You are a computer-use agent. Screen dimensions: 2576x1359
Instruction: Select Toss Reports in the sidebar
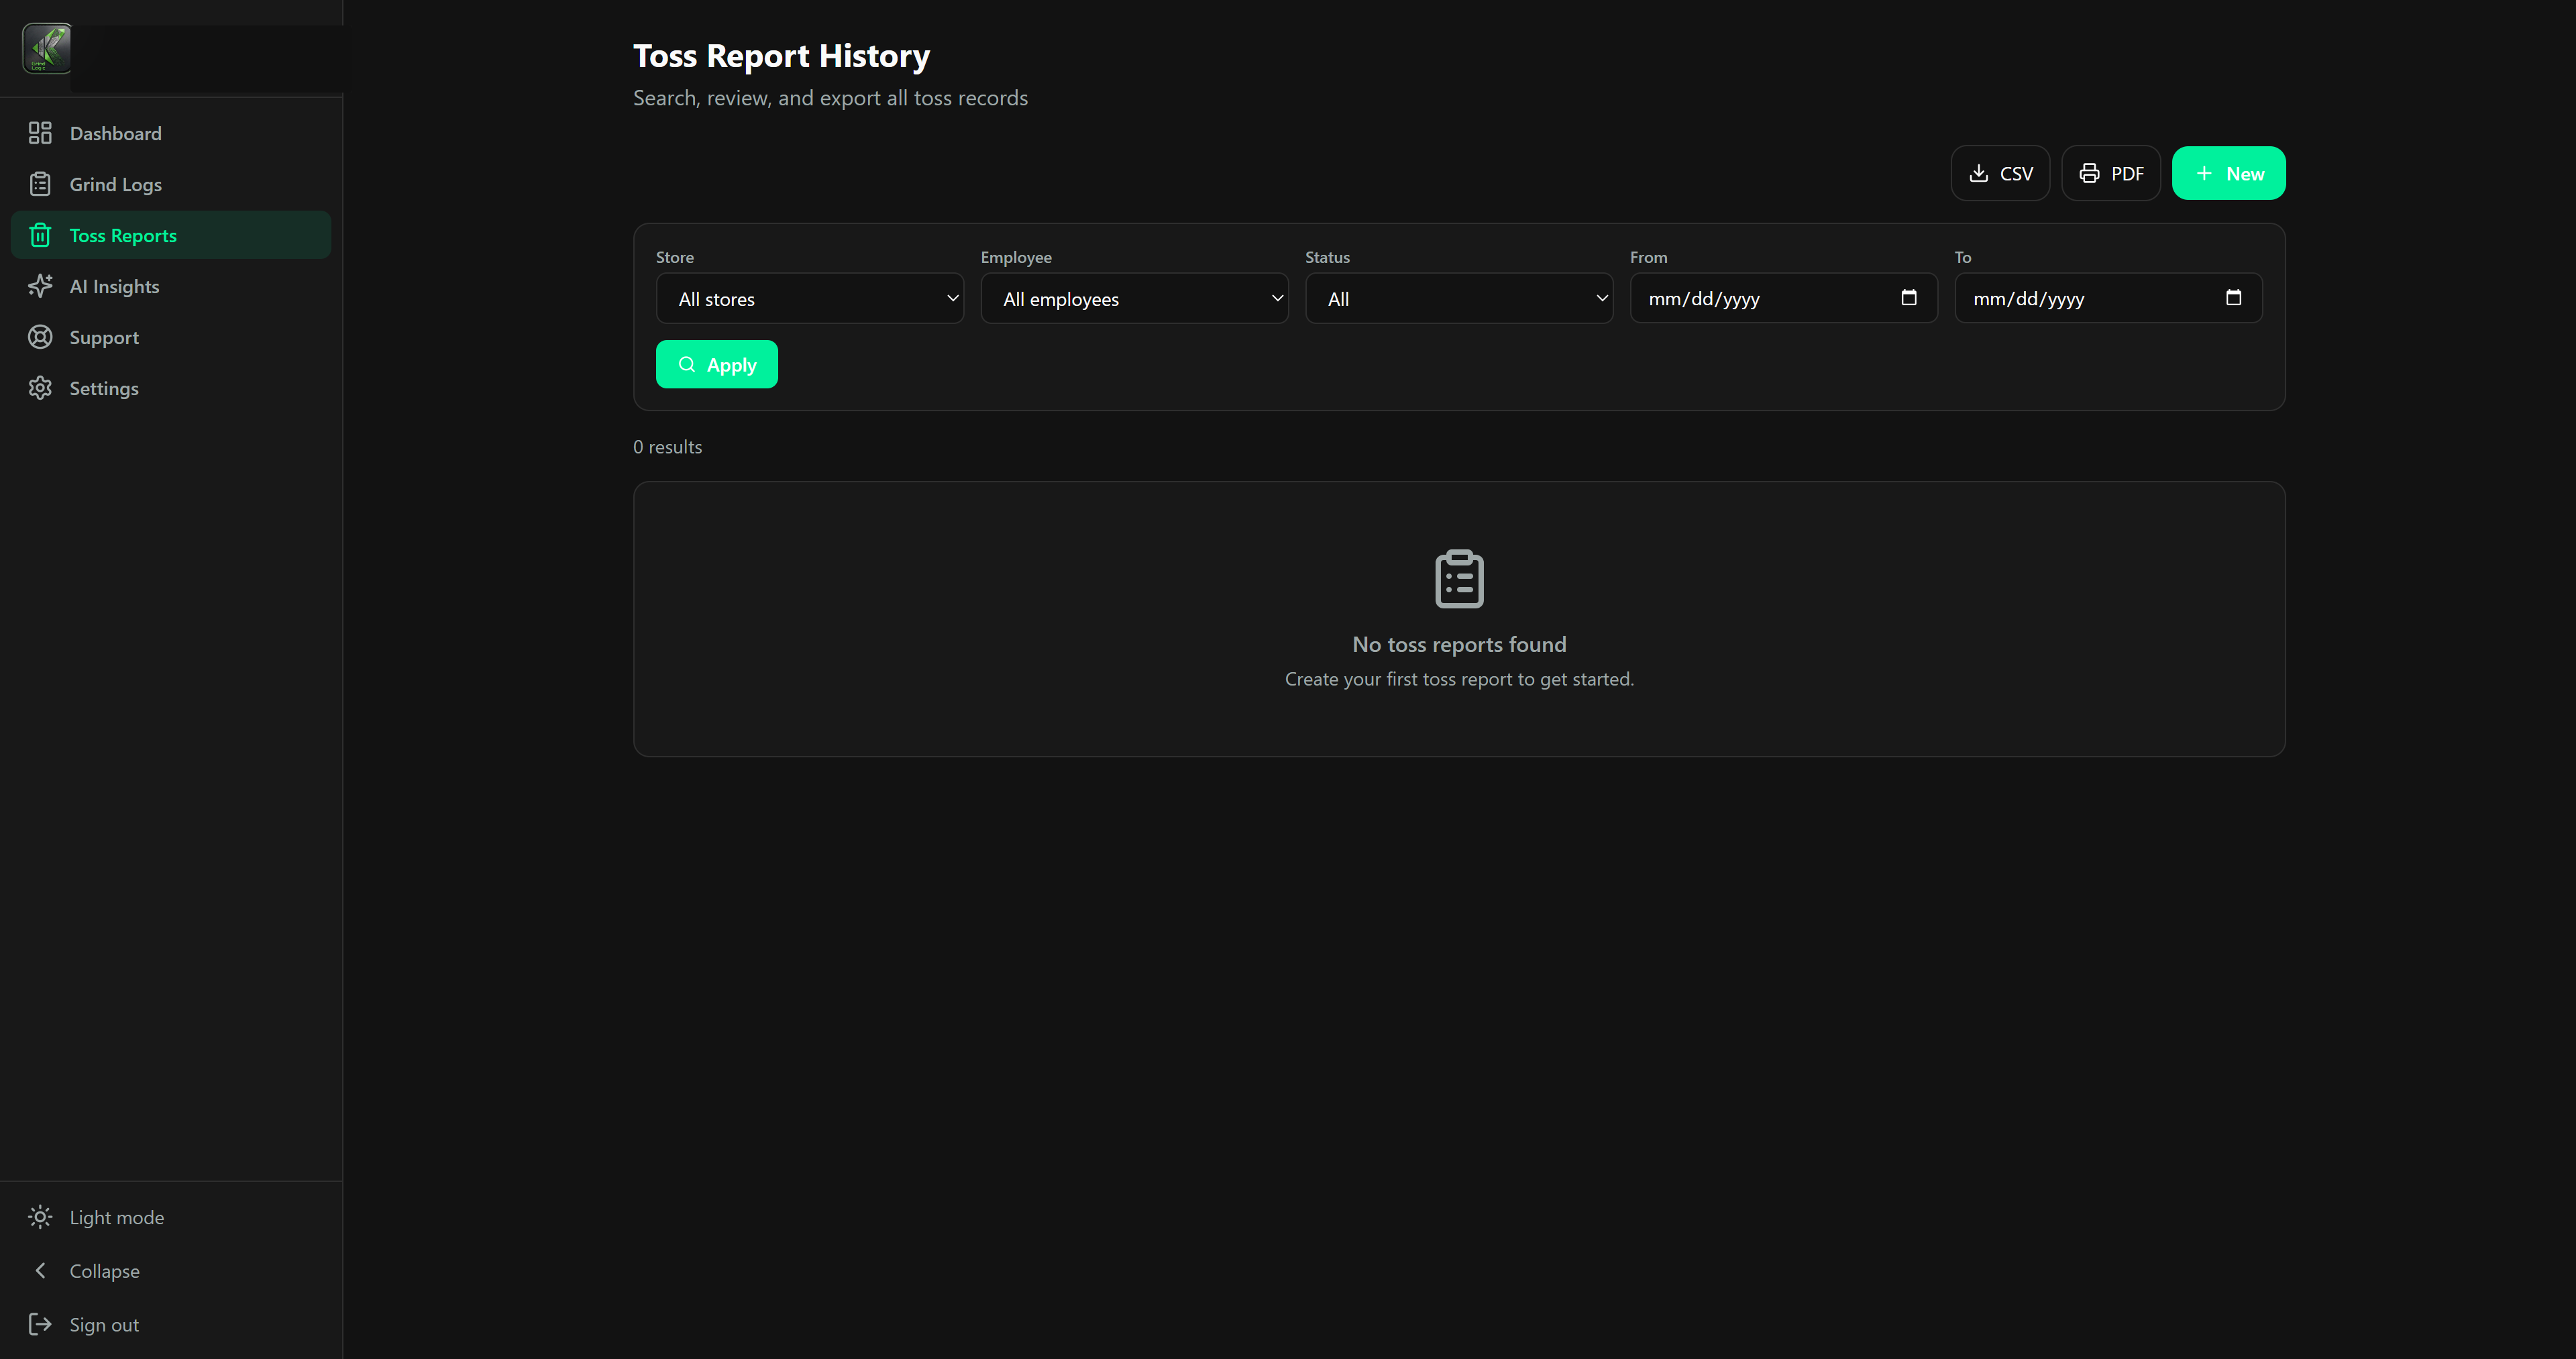click(171, 235)
